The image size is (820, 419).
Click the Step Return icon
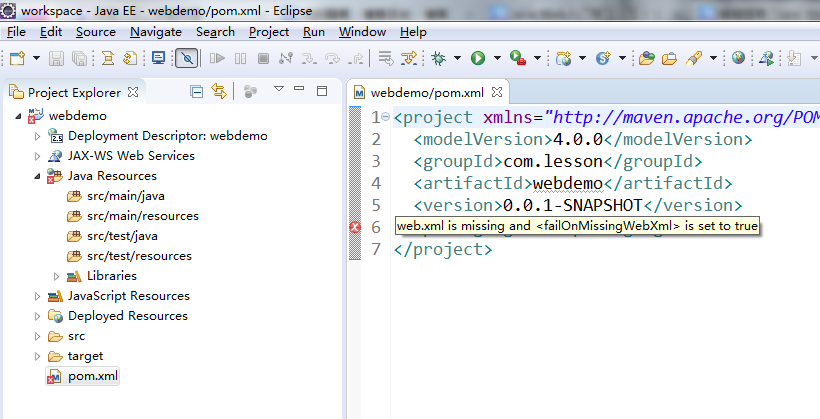coord(357,58)
